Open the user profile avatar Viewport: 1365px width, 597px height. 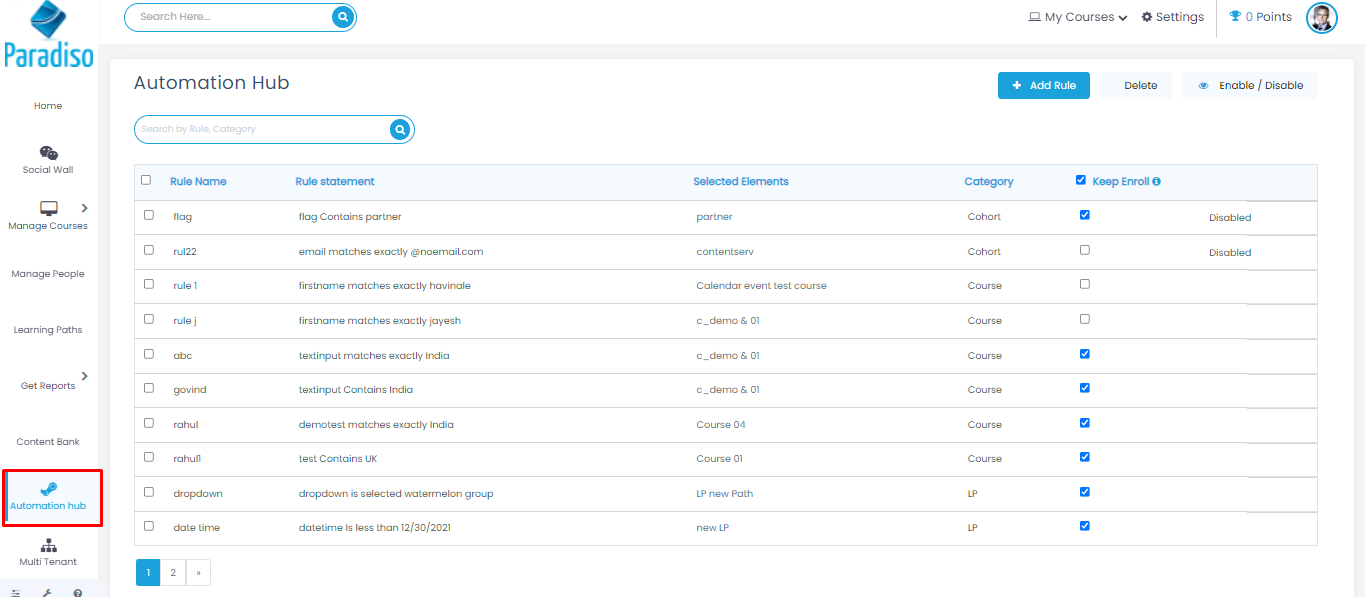pyautogui.click(x=1321, y=17)
